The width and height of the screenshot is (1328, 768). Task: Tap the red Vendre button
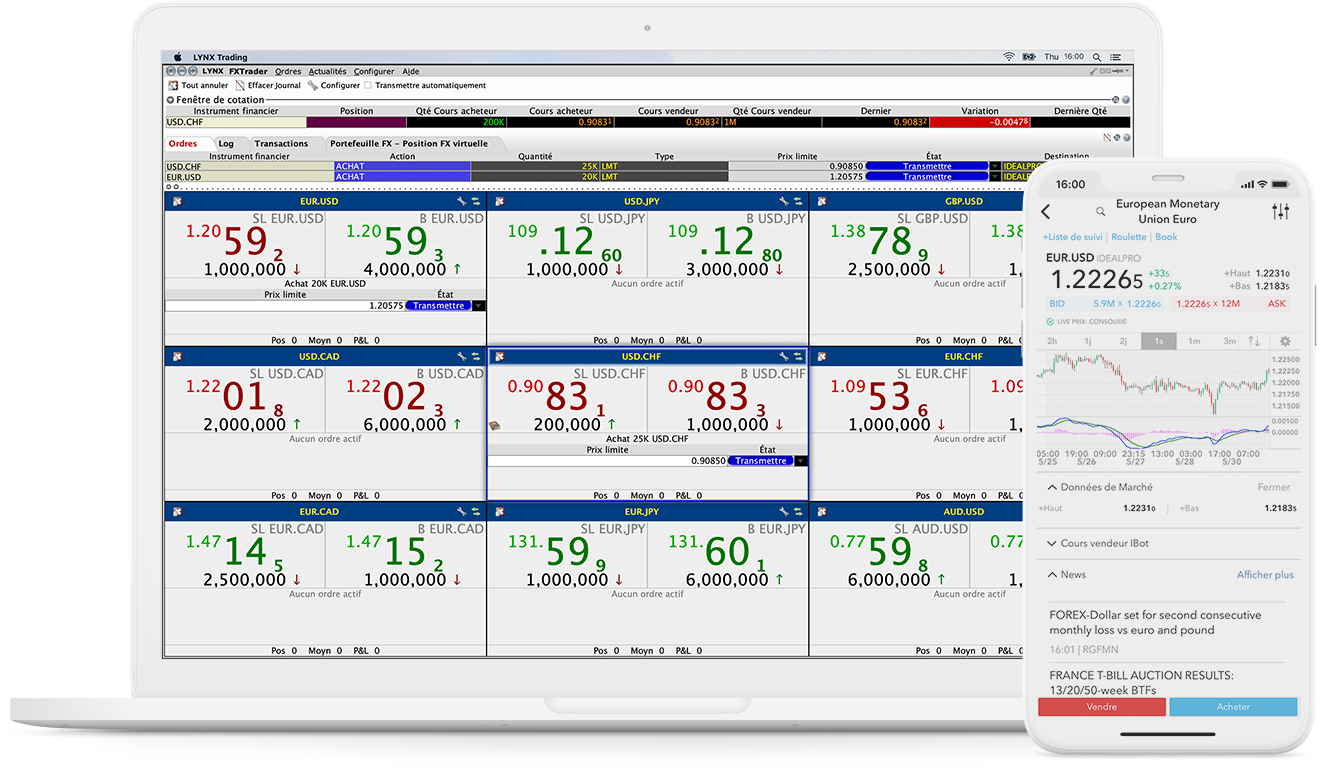coord(1102,706)
